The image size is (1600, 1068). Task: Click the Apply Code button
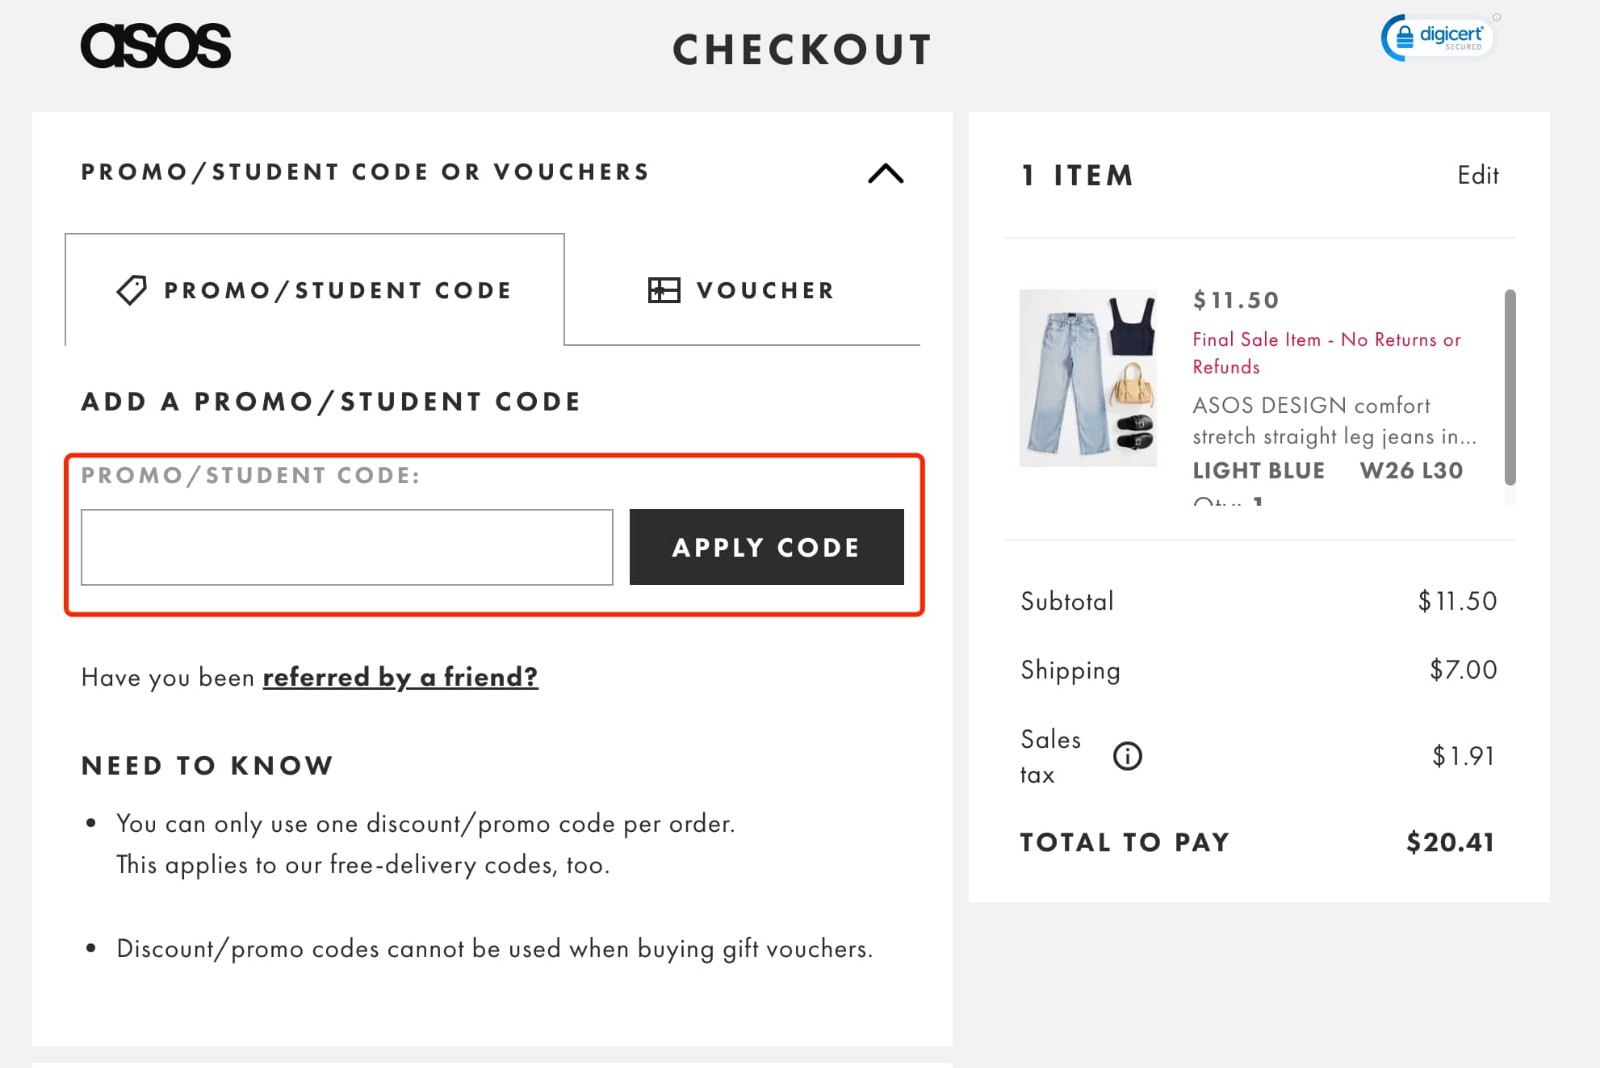coord(766,547)
